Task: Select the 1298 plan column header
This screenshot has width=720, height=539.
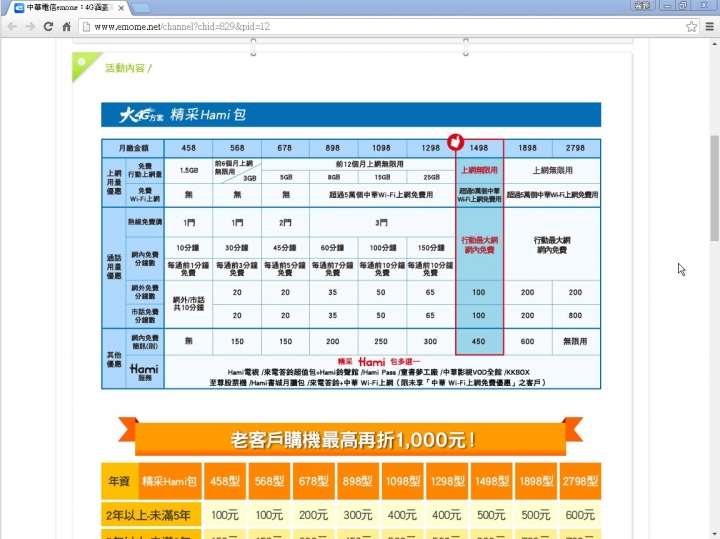Action: [x=430, y=148]
